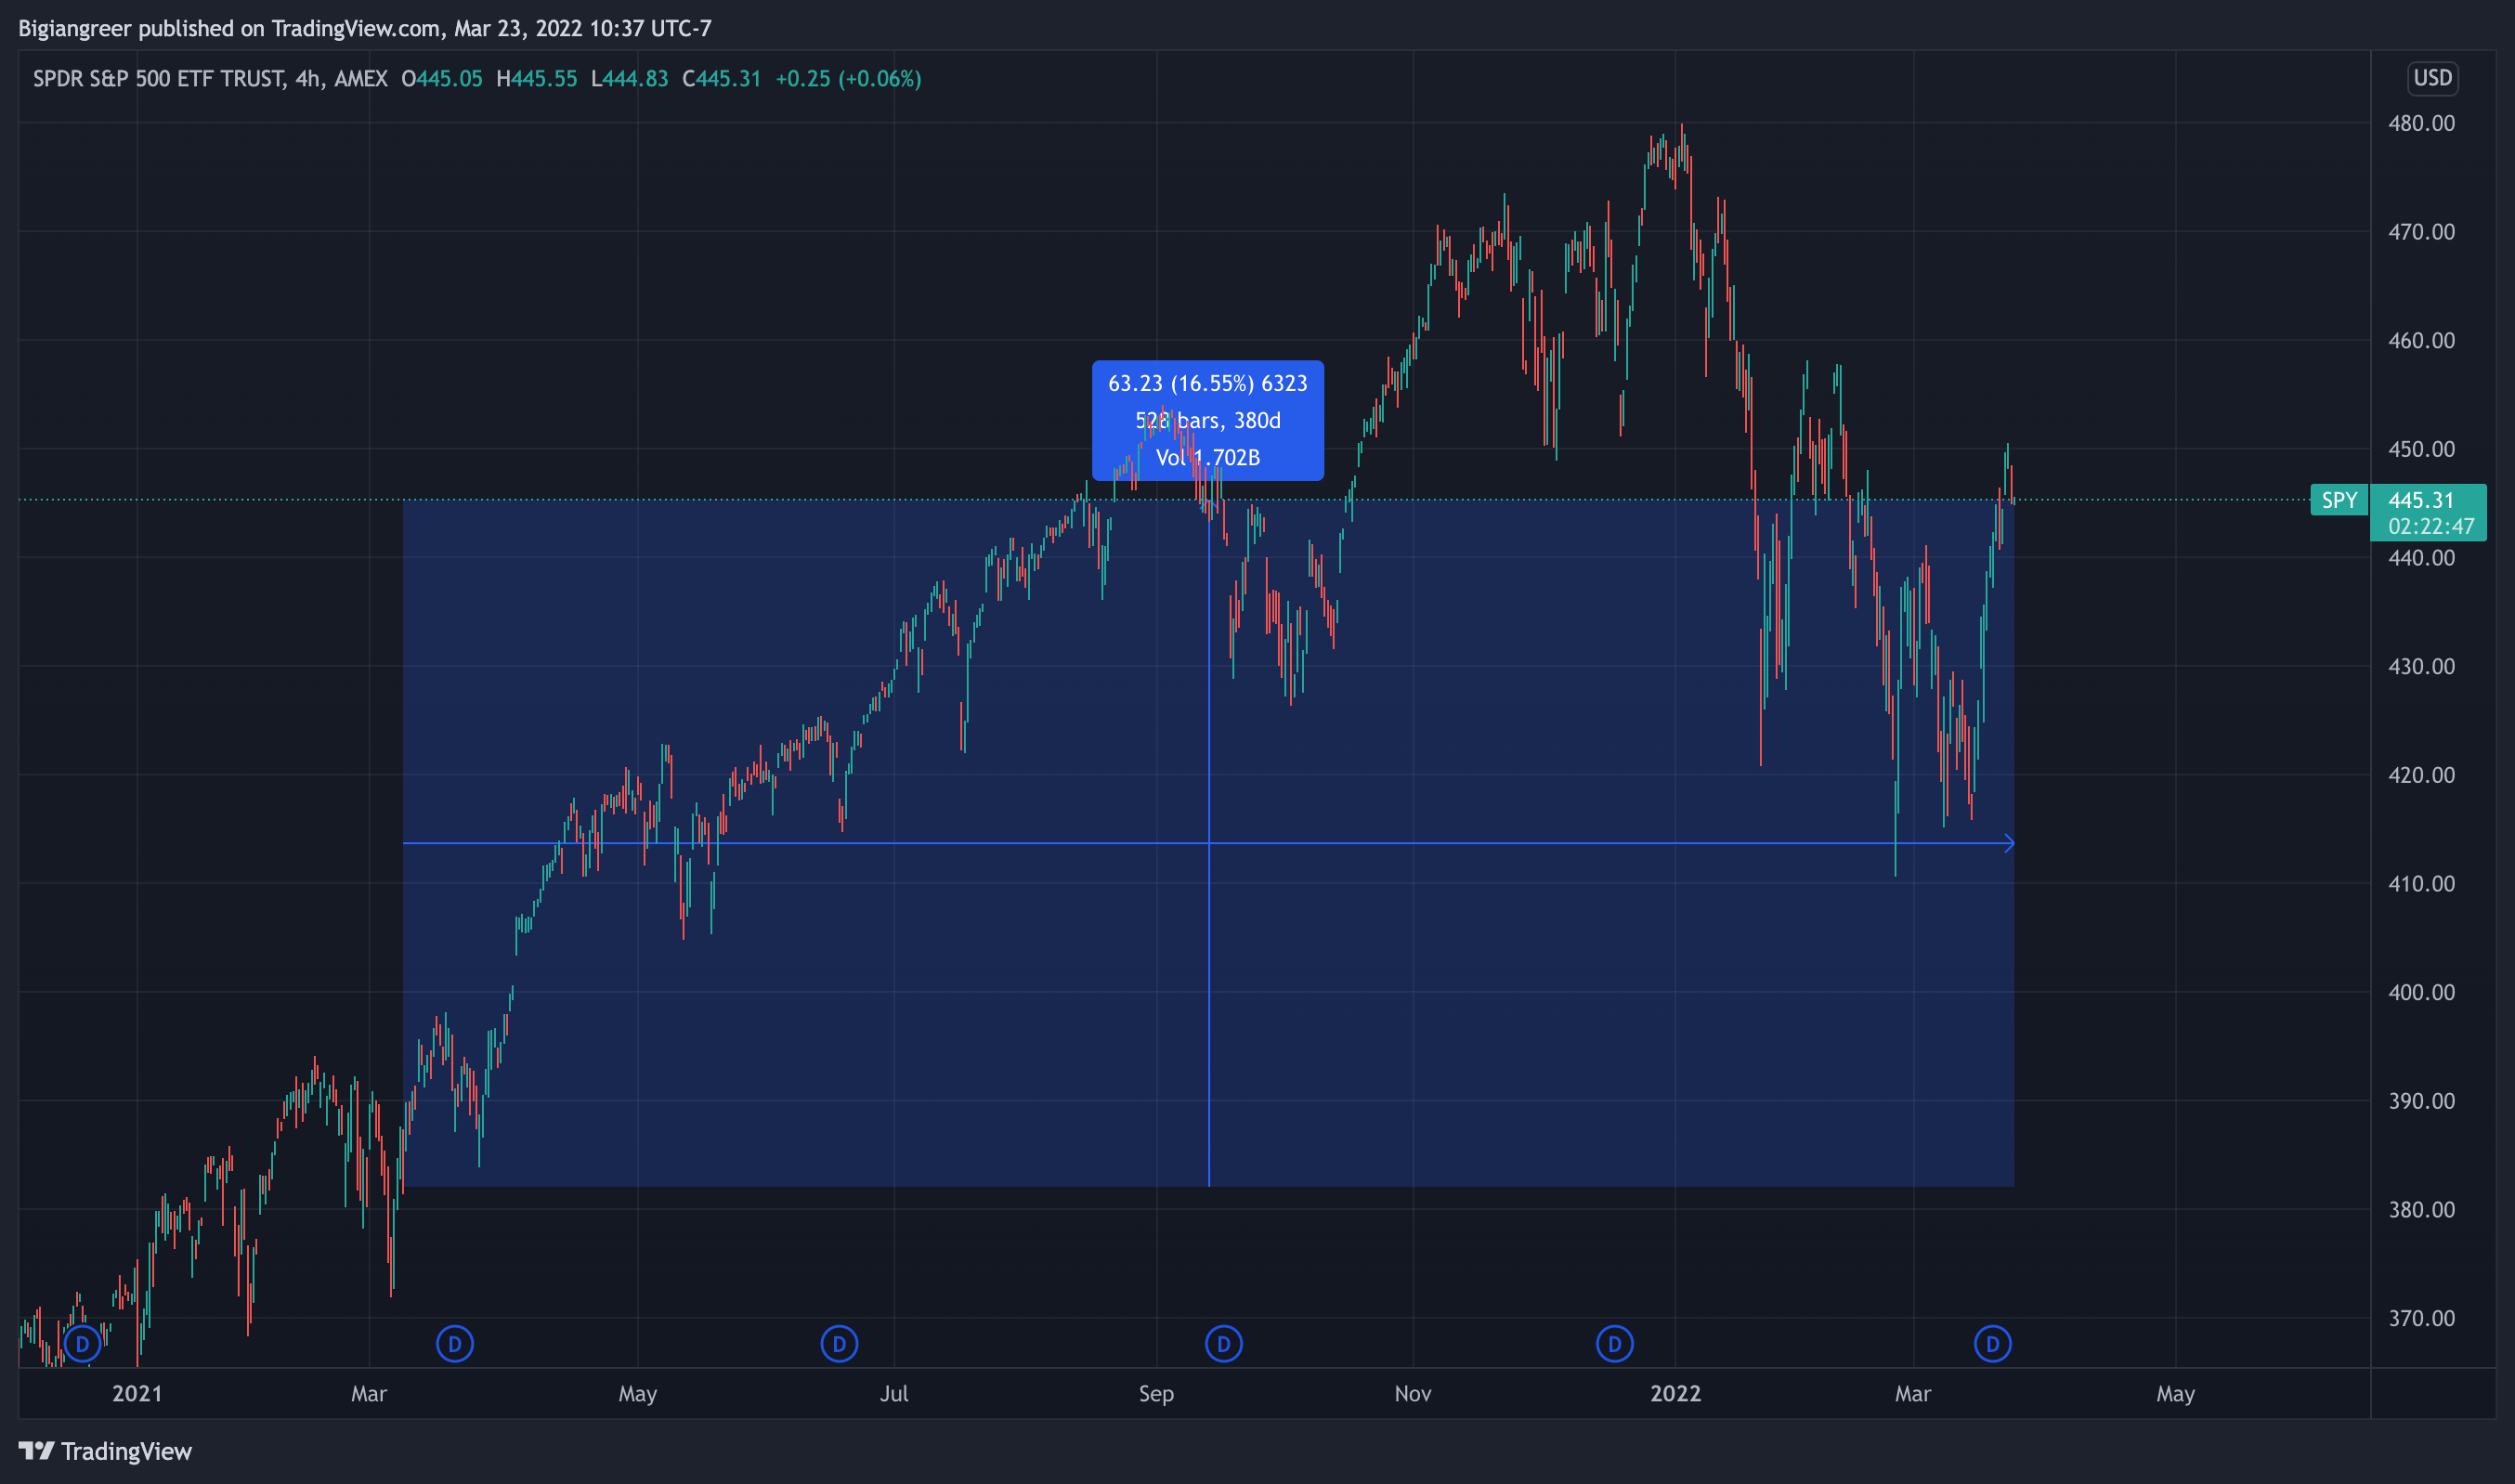
Task: Click the TradingView logo icon
Action: [x=36, y=1451]
